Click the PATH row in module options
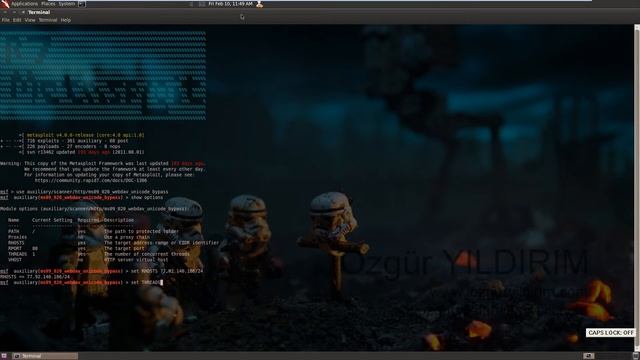This screenshot has height=360, width=640. tap(93, 231)
